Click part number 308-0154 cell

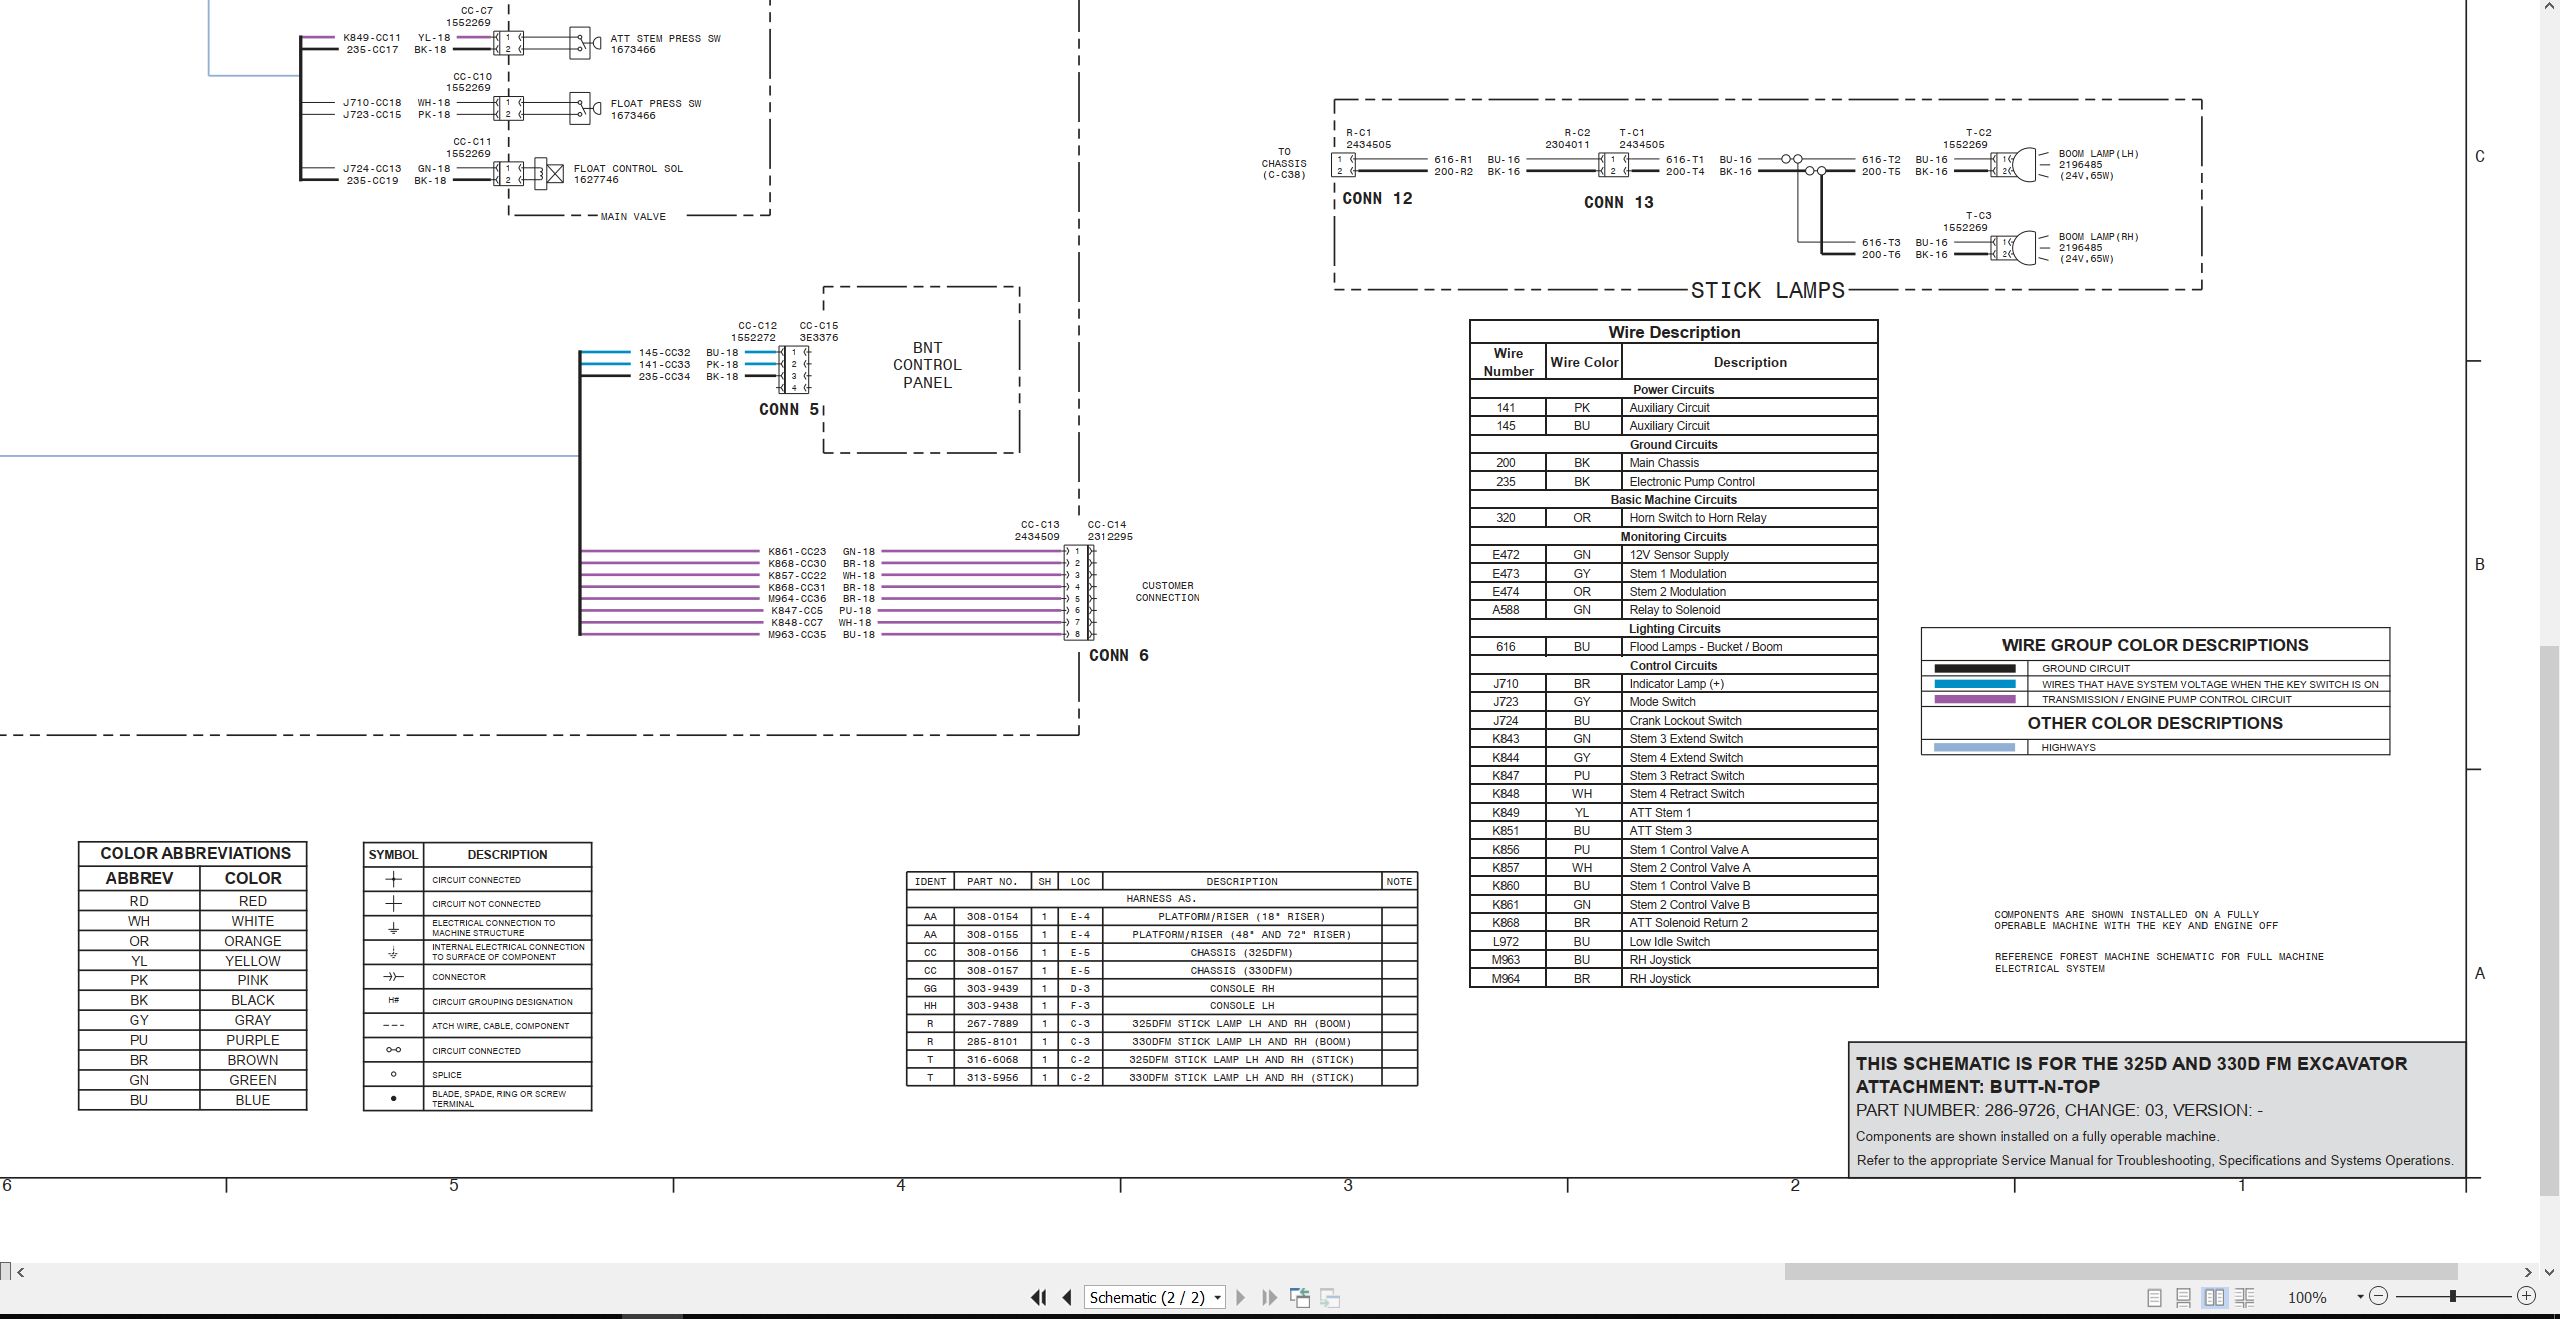coord(992,916)
